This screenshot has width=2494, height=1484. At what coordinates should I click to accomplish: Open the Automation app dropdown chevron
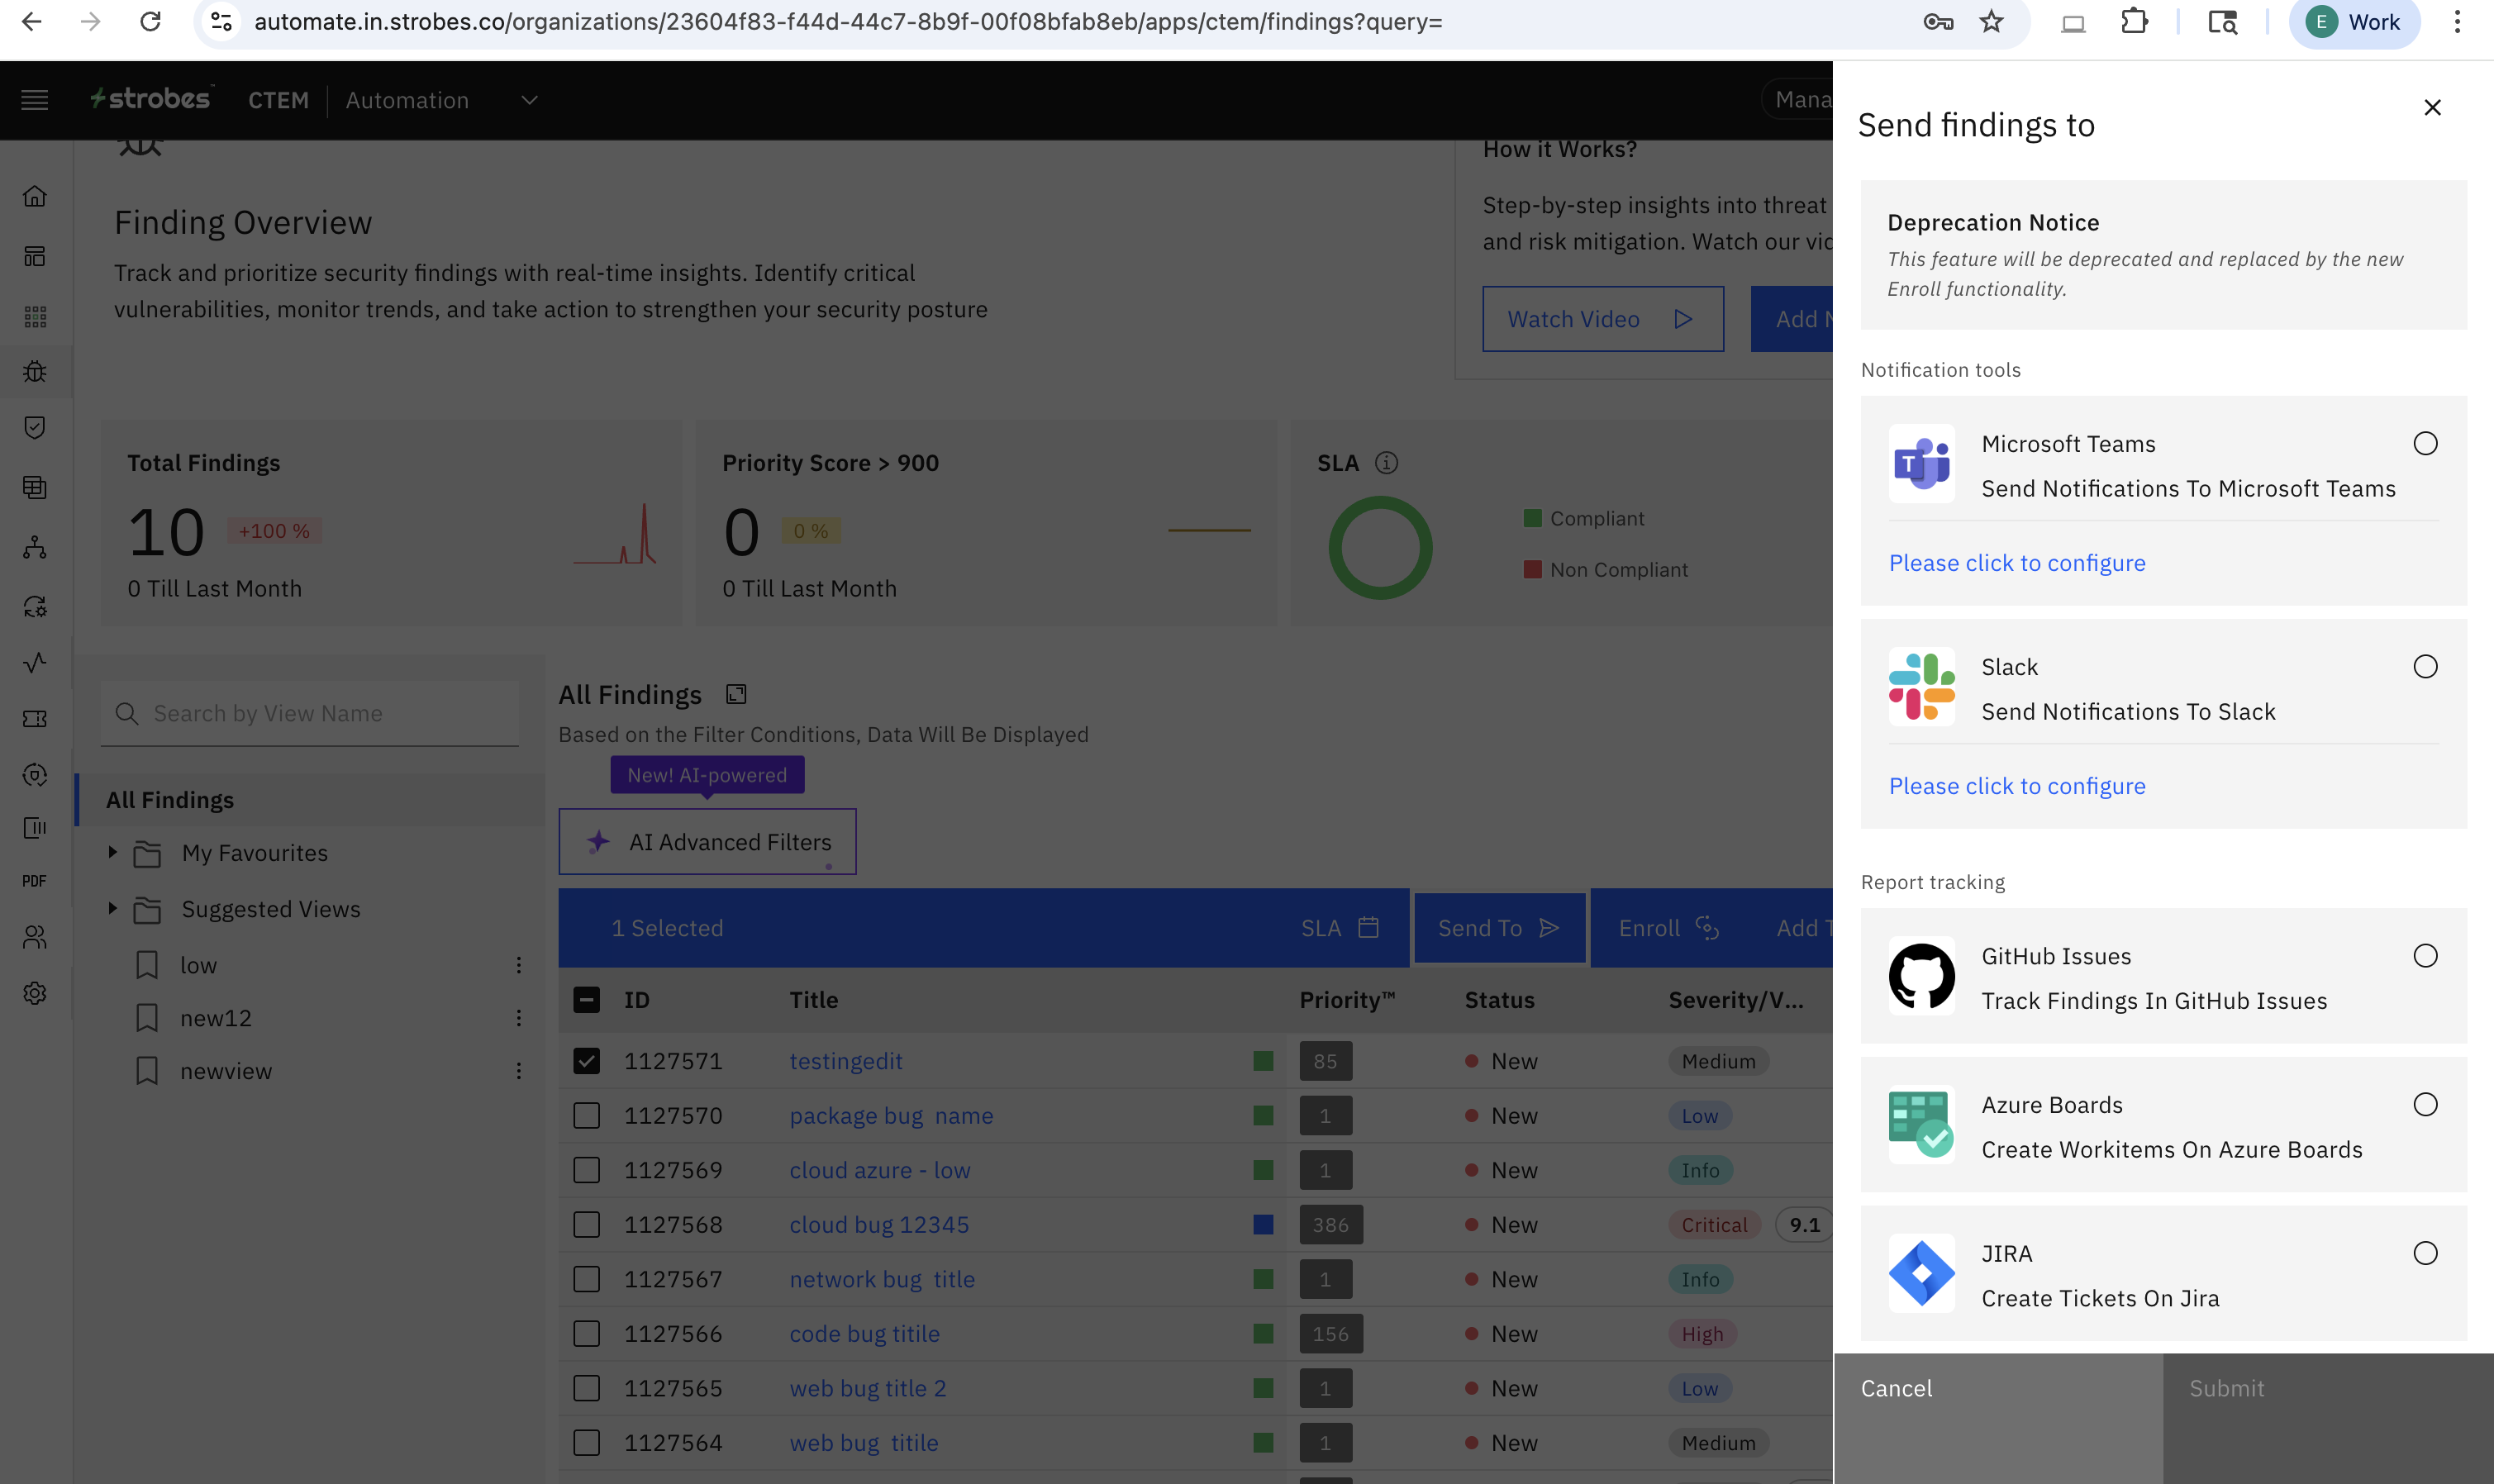[x=530, y=100]
